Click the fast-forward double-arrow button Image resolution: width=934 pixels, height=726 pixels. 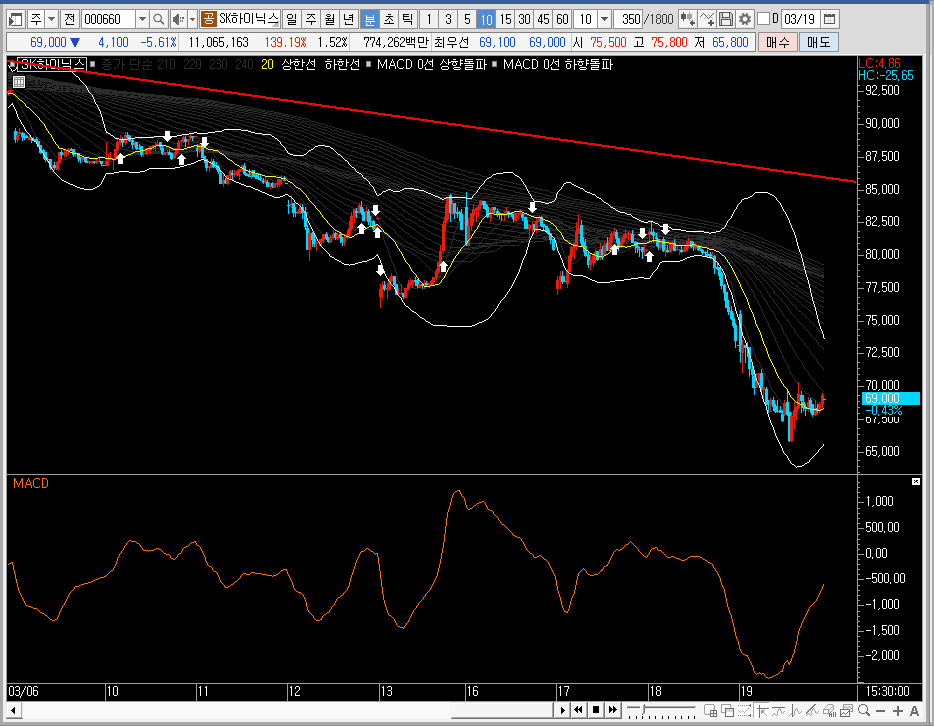[612, 710]
